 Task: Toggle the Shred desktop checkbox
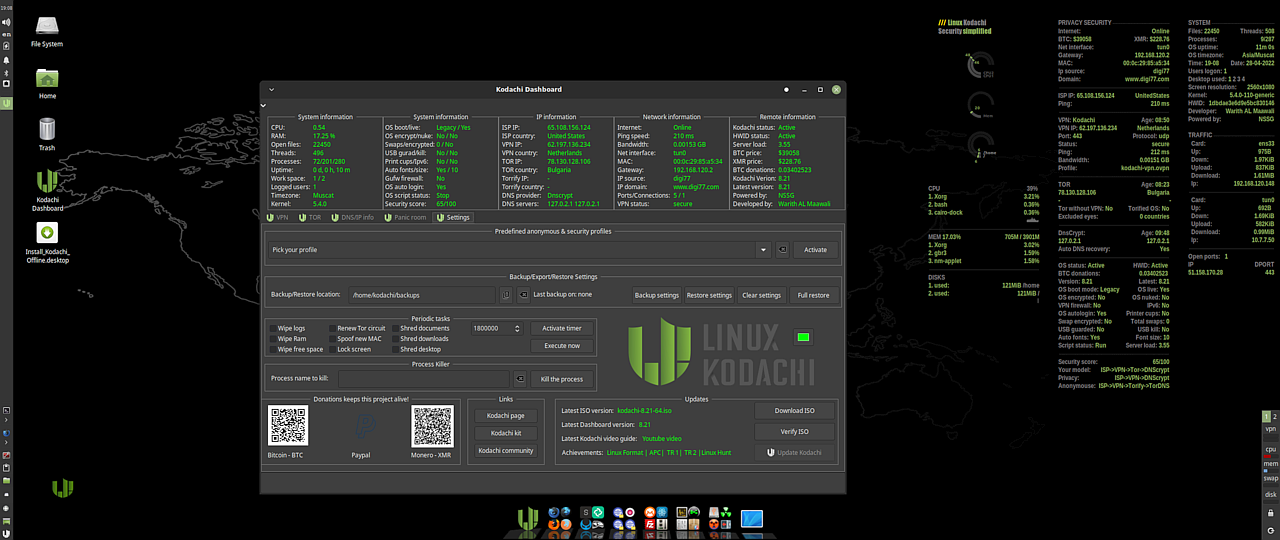[395, 350]
